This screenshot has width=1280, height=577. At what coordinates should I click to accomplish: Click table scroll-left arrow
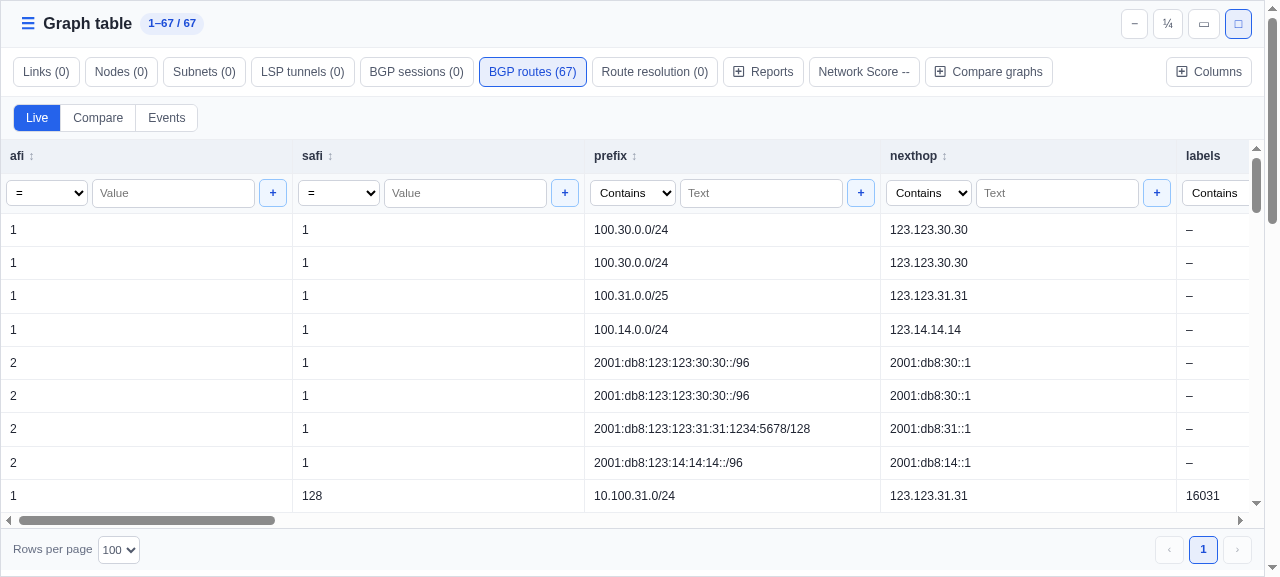(8, 520)
